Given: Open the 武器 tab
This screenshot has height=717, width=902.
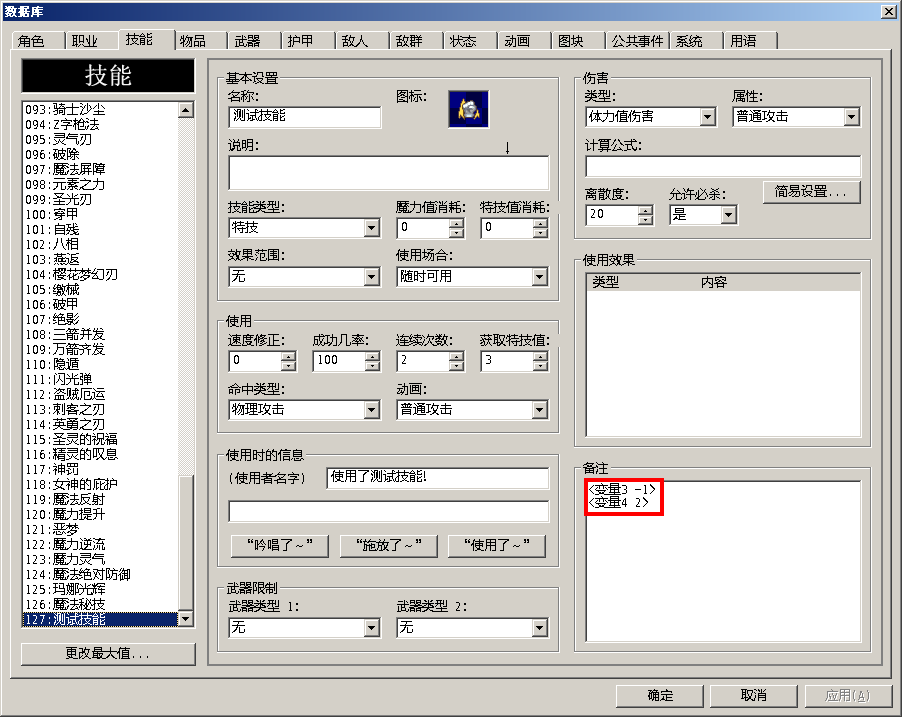Looking at the screenshot, I should (x=254, y=41).
